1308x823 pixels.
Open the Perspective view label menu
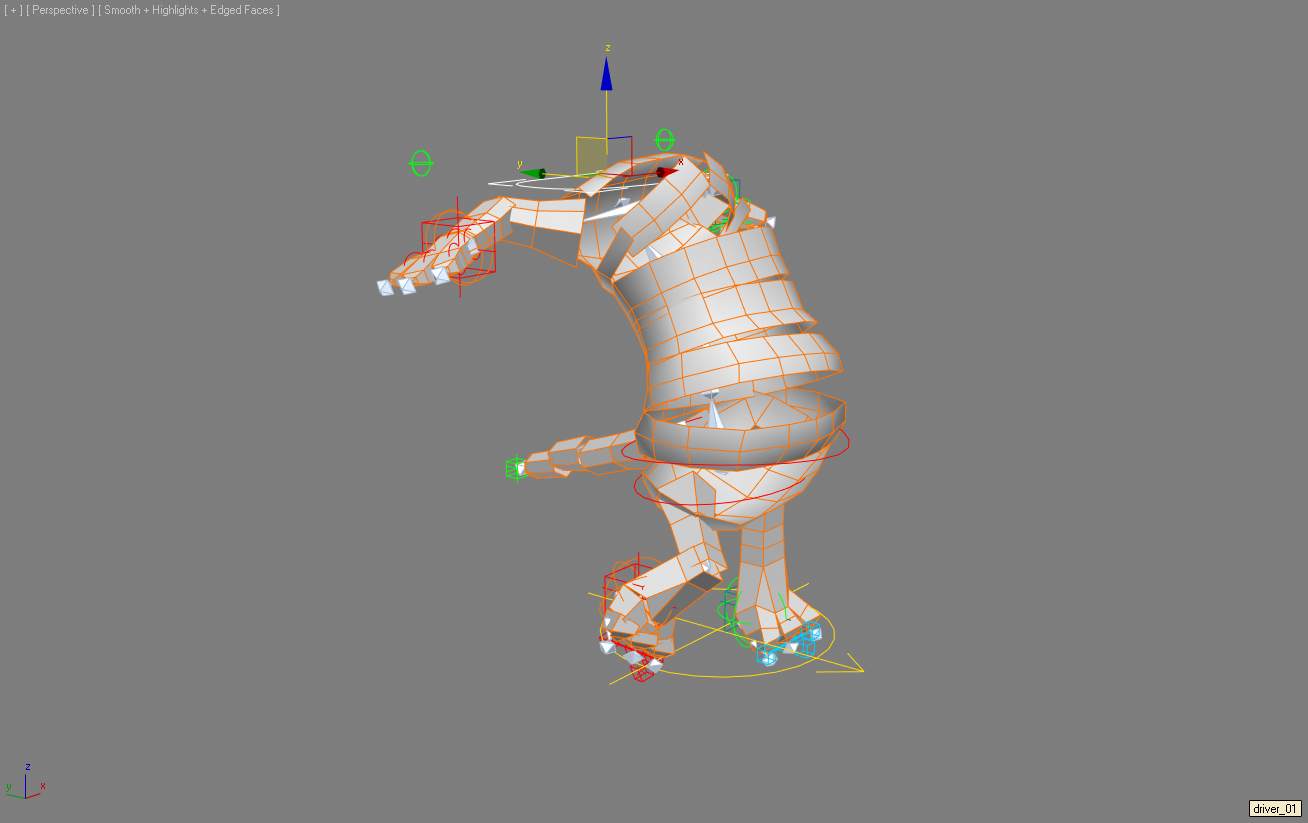60,10
